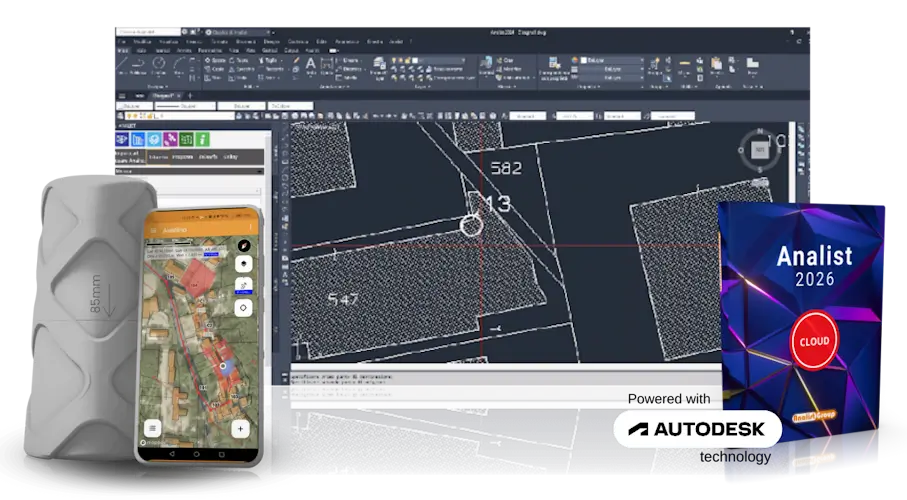Viewport: 907px width, 500px height.
Task: Open the Layer Properties manager
Action: 379,68
